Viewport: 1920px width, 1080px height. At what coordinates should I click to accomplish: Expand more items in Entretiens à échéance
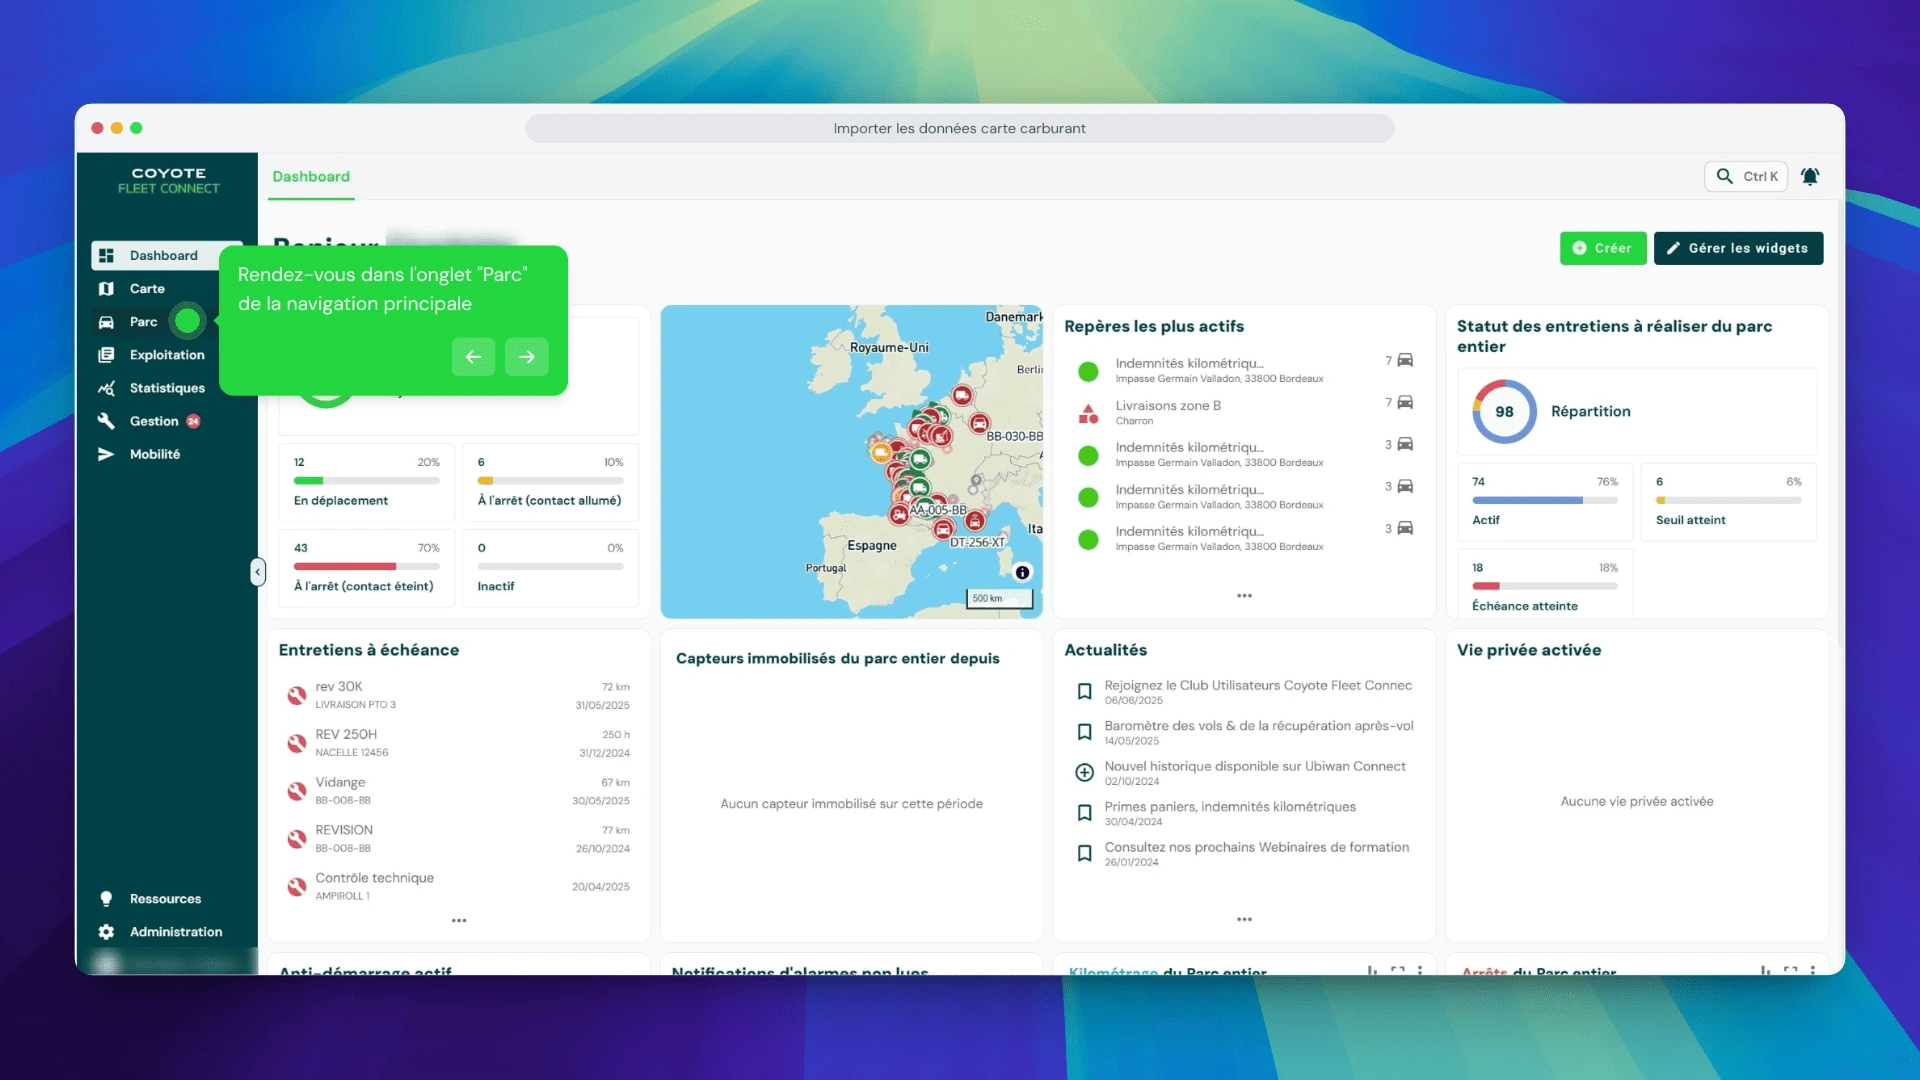click(x=459, y=921)
